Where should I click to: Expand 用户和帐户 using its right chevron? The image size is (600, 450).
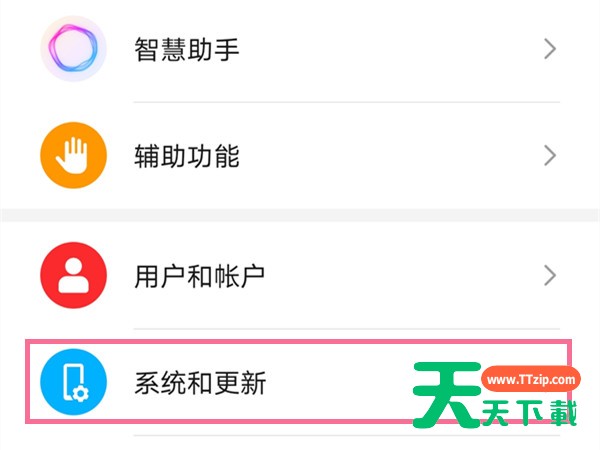550,276
